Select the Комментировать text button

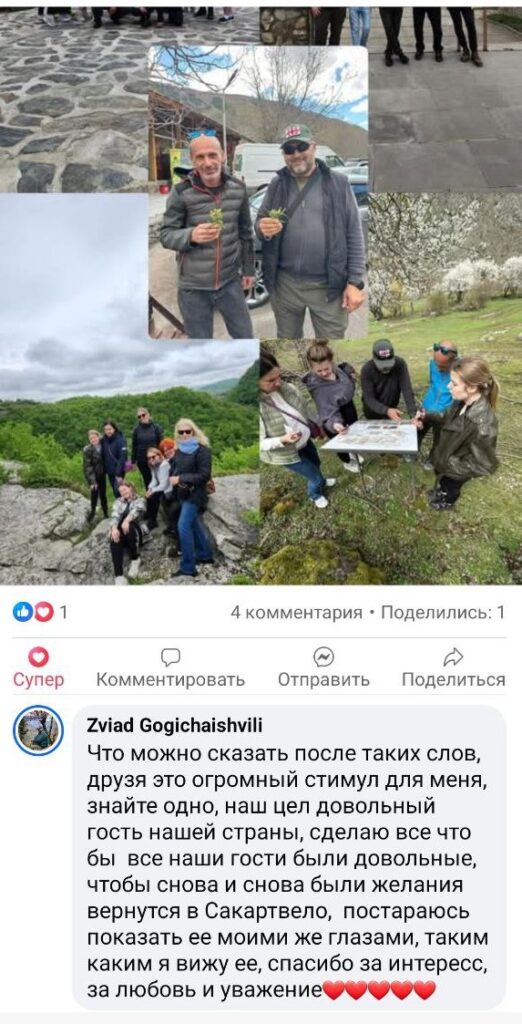click(171, 680)
